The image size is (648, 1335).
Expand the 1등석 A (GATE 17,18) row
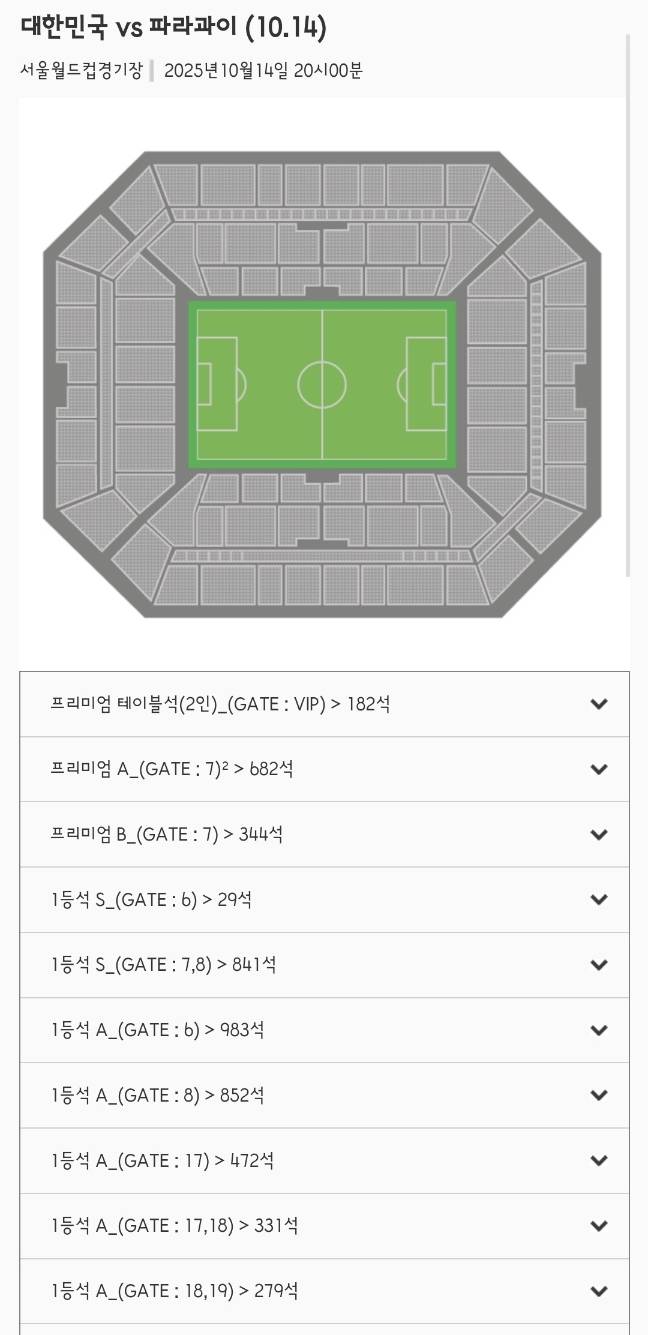(598, 1225)
